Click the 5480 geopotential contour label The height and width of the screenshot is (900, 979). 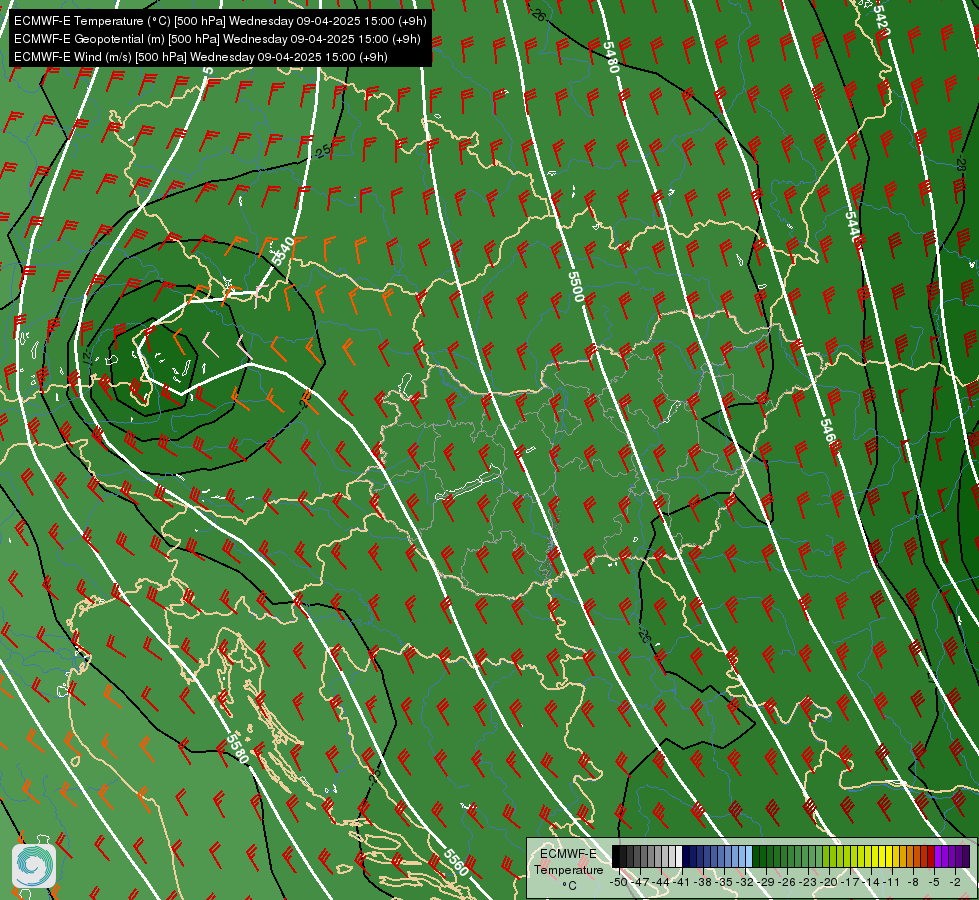coord(611,57)
